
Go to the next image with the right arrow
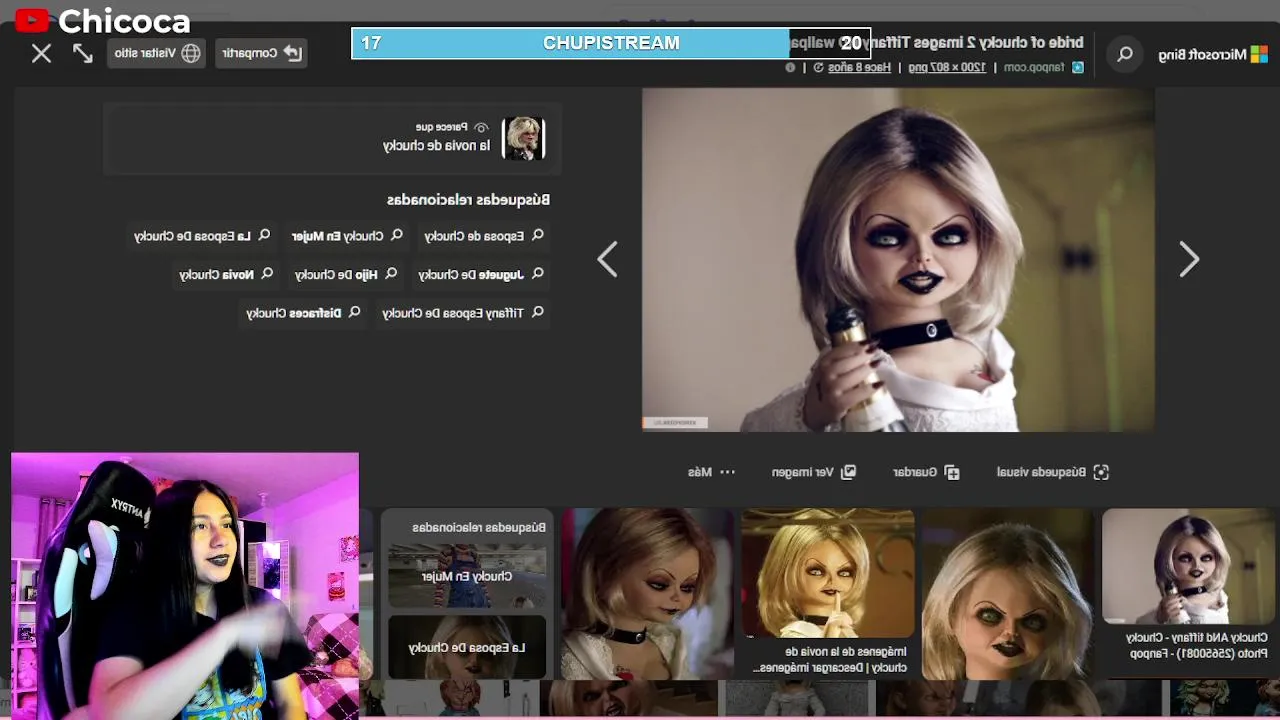[x=1188, y=260]
